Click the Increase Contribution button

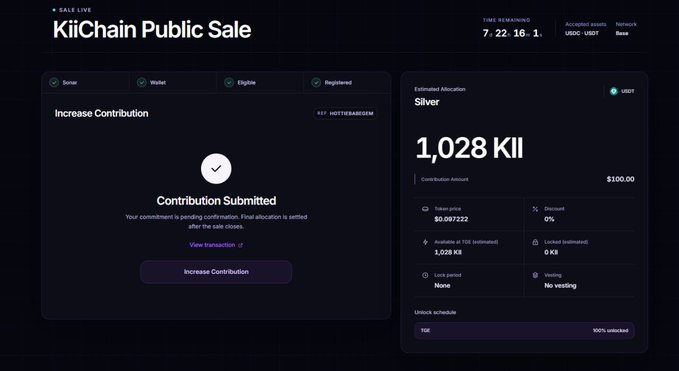coord(216,272)
